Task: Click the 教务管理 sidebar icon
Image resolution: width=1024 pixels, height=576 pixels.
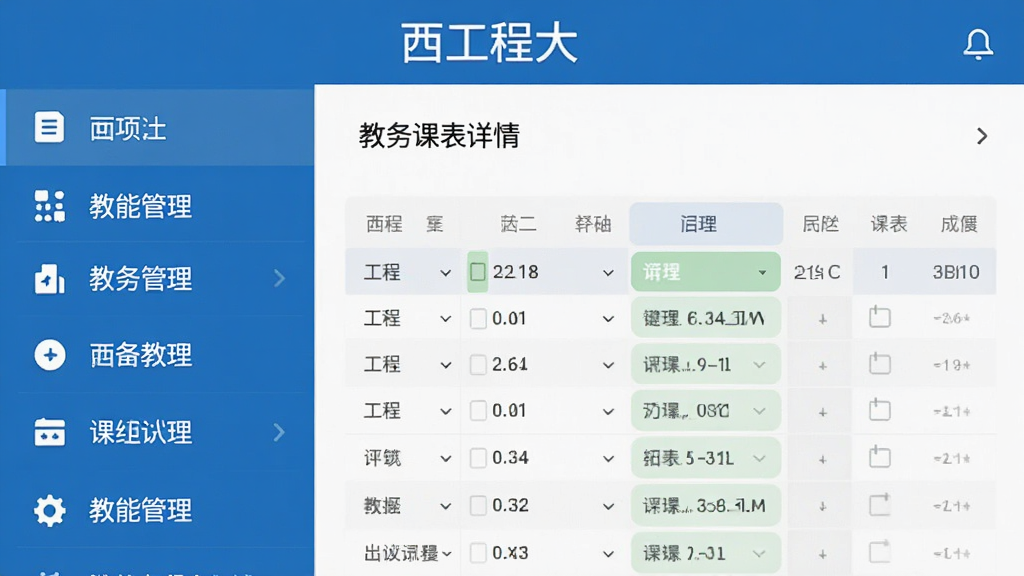Action: [x=50, y=279]
